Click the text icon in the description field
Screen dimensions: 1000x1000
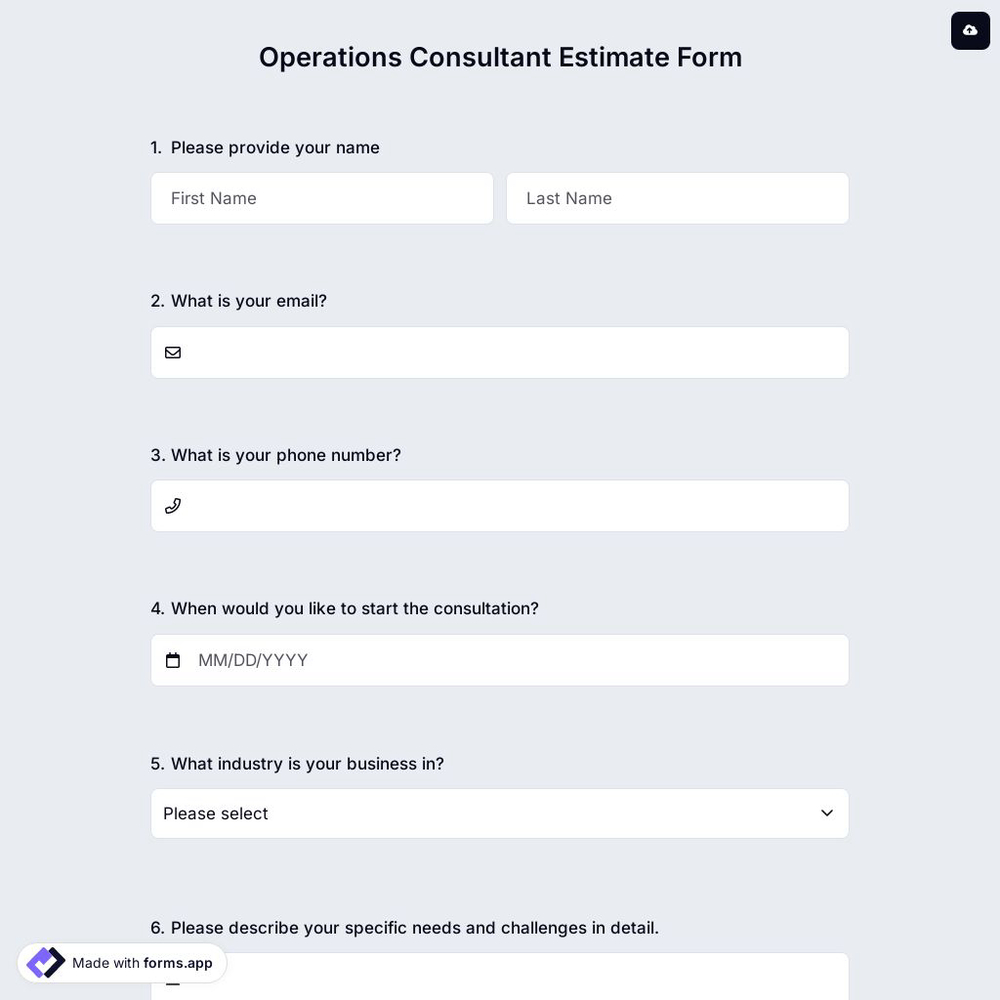coord(173,982)
